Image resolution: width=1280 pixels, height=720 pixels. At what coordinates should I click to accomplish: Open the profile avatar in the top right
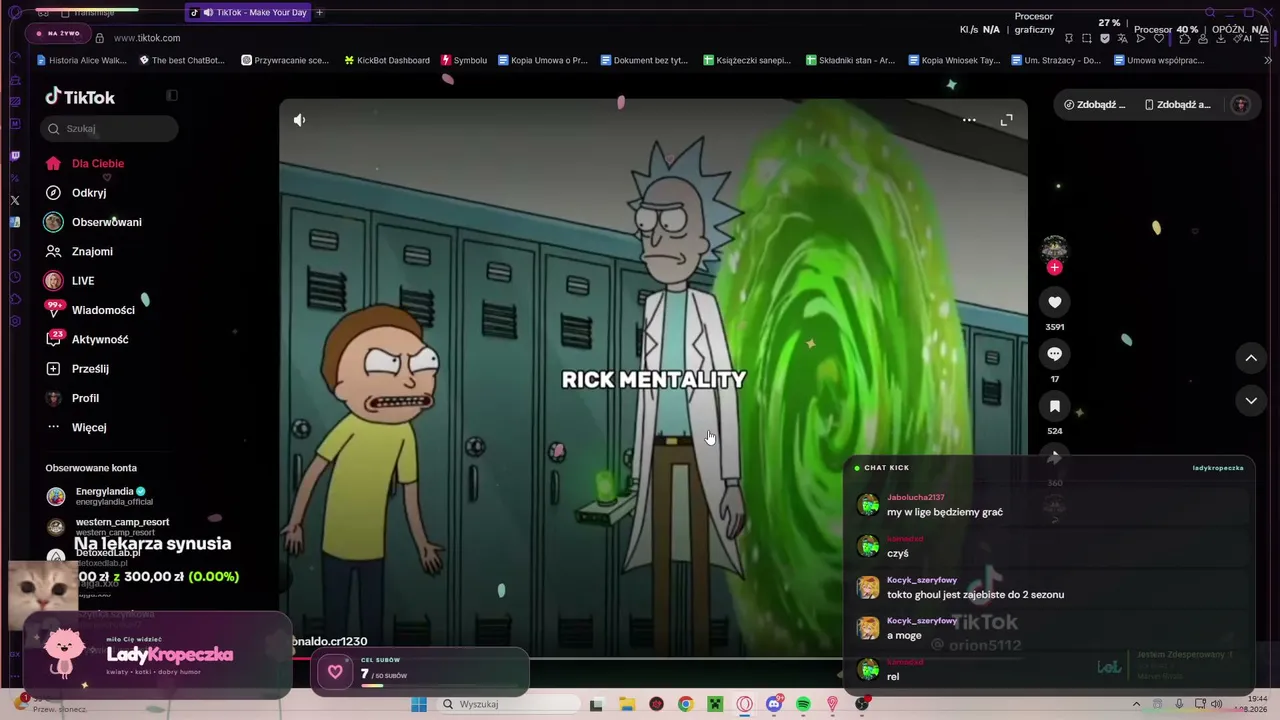click(1241, 104)
